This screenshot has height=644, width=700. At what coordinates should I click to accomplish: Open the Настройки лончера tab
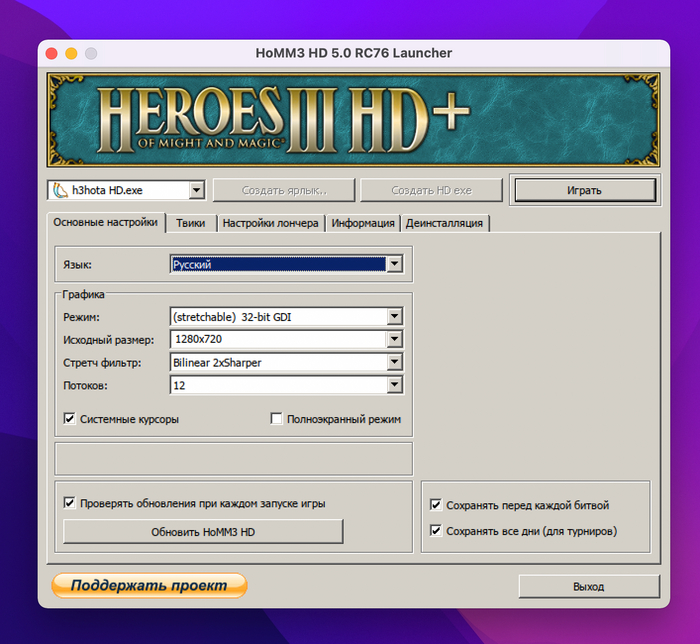[271, 223]
